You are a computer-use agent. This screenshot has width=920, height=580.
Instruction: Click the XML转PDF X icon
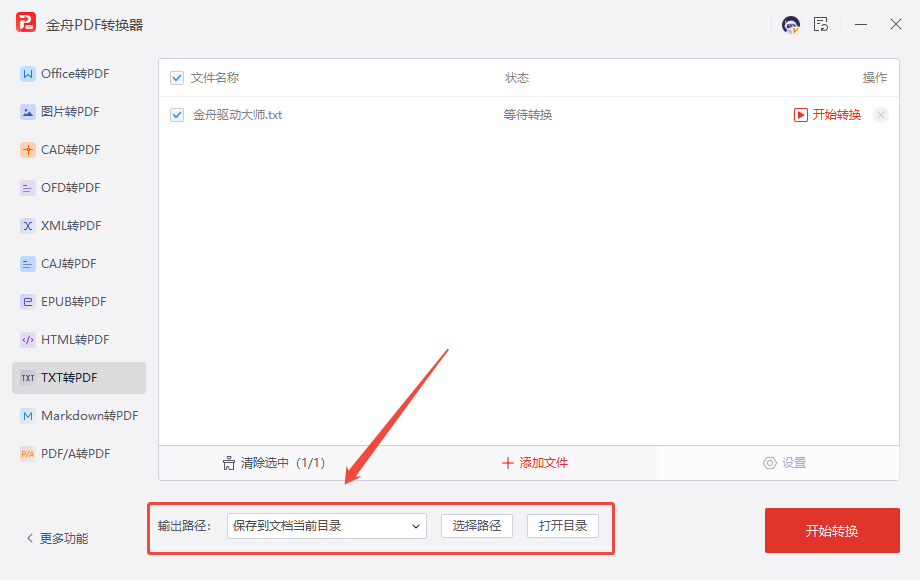coord(28,226)
